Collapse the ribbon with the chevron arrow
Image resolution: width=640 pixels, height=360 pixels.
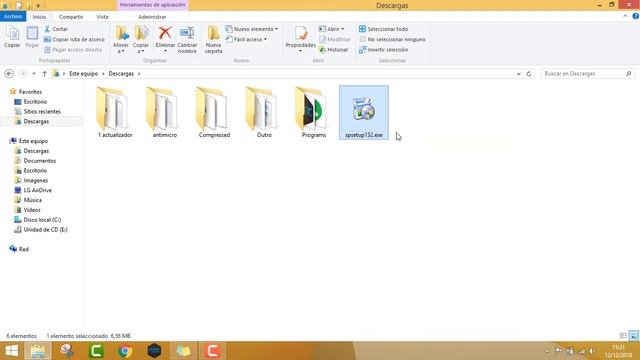[625, 16]
